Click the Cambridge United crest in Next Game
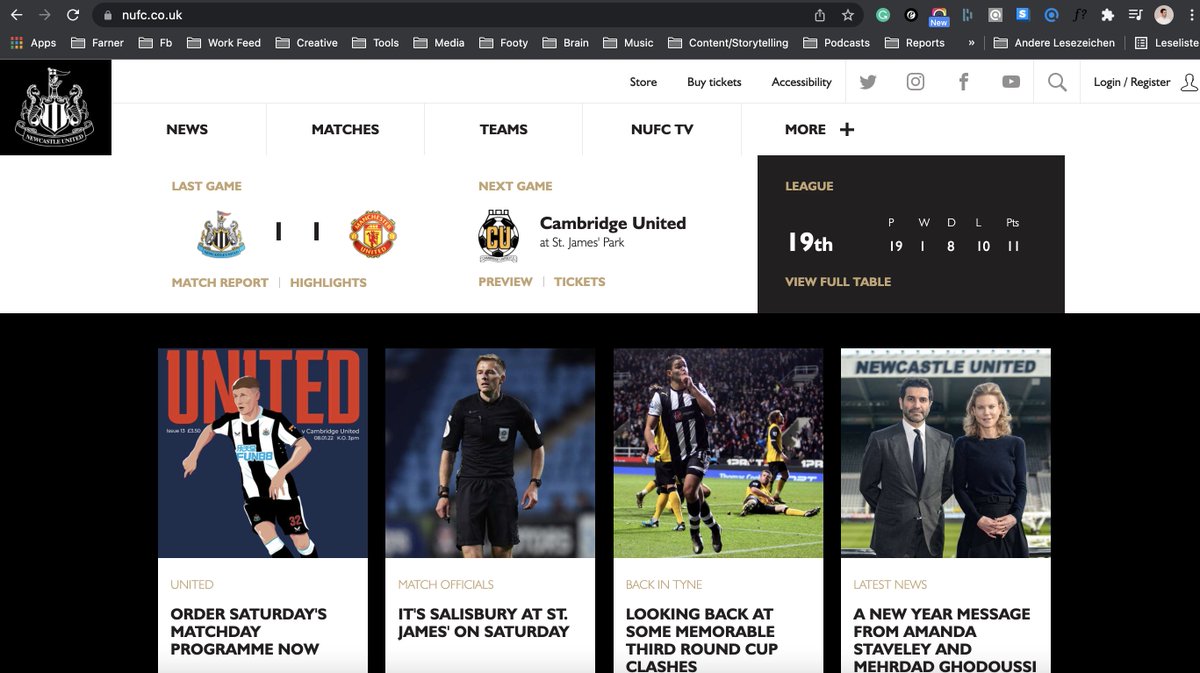Viewport: 1200px width, 673px height. click(499, 235)
